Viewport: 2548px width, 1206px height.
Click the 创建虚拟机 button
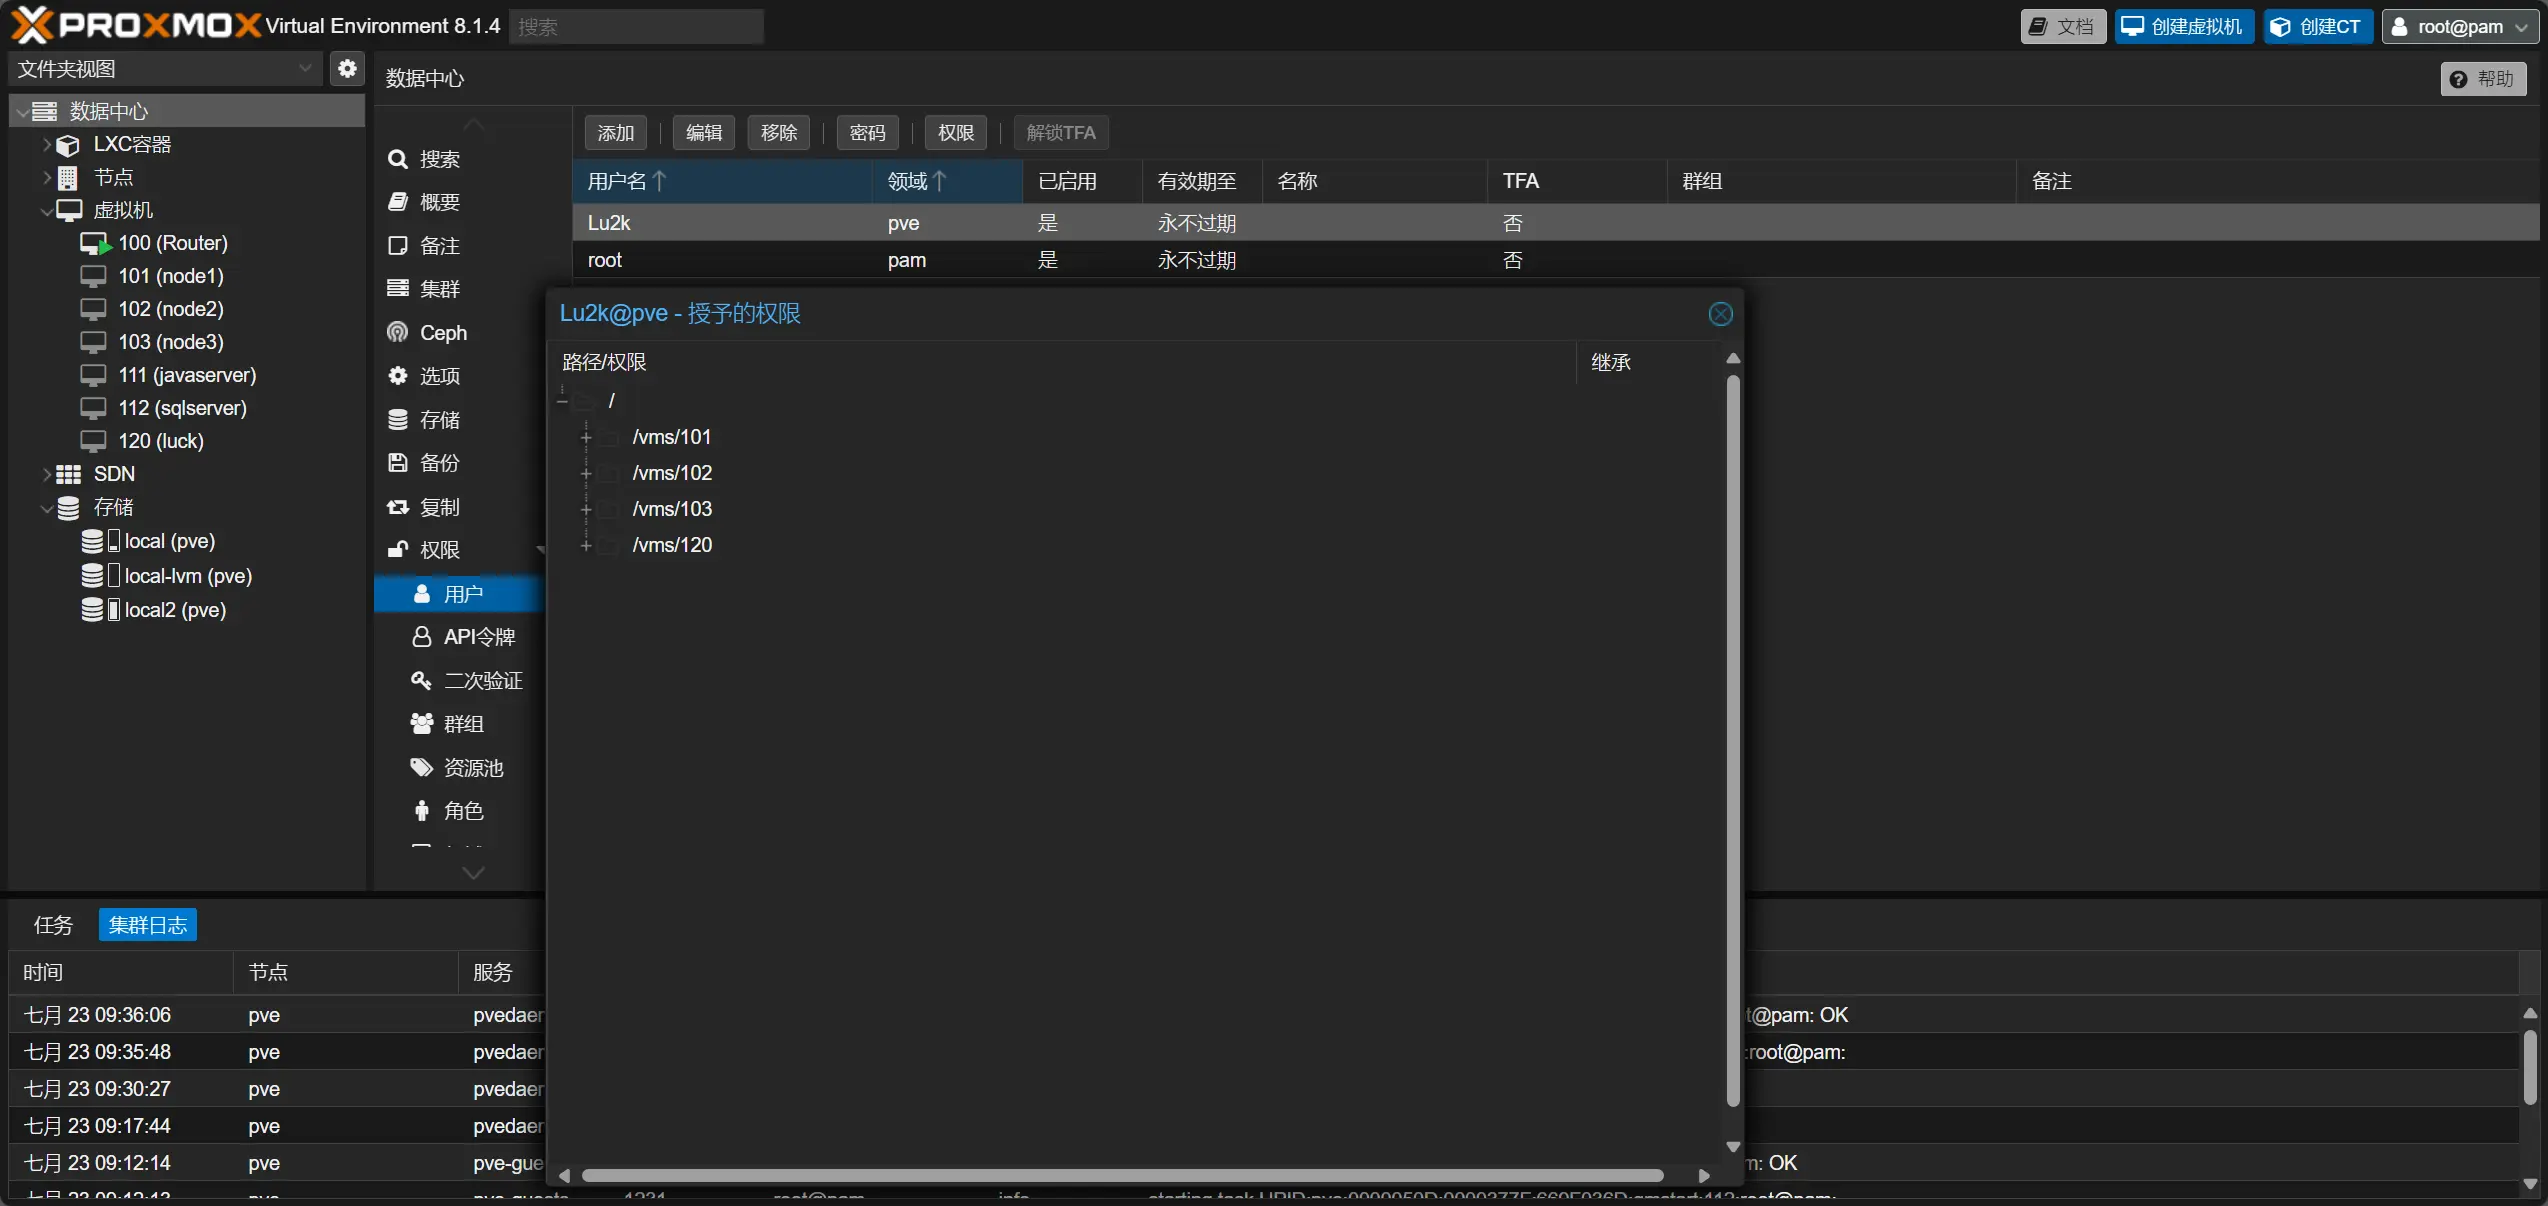(x=2183, y=27)
